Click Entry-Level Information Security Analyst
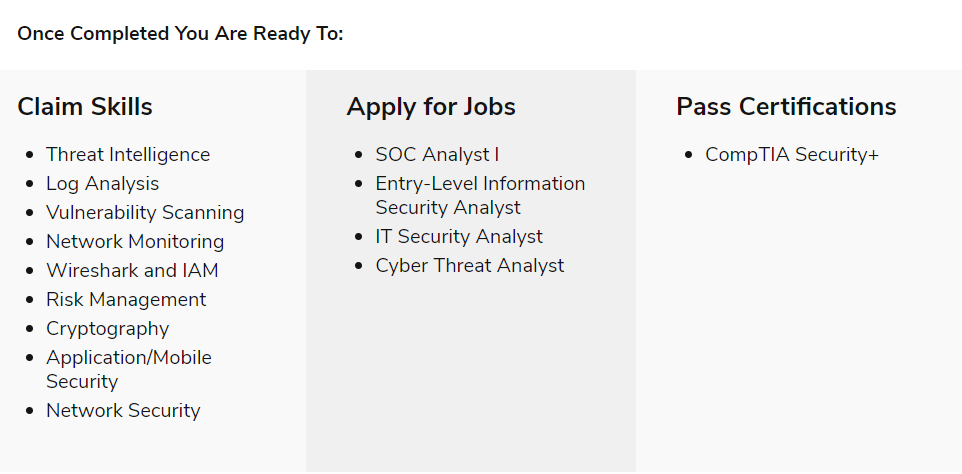This screenshot has width=962, height=474. click(x=480, y=195)
